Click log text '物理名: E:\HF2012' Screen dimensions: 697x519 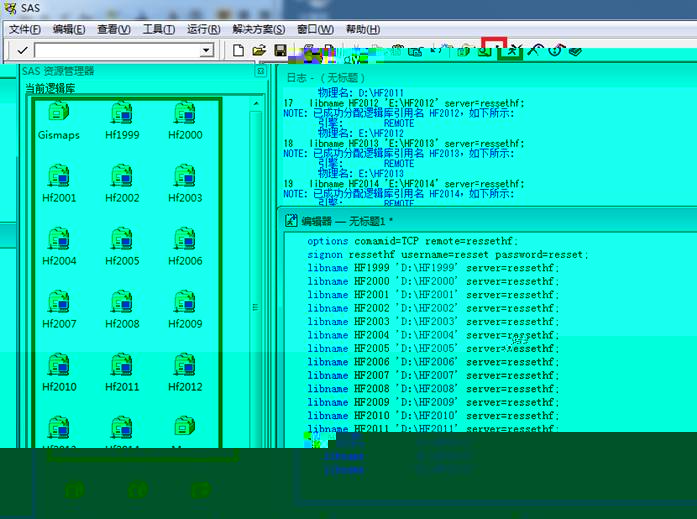coord(361,133)
